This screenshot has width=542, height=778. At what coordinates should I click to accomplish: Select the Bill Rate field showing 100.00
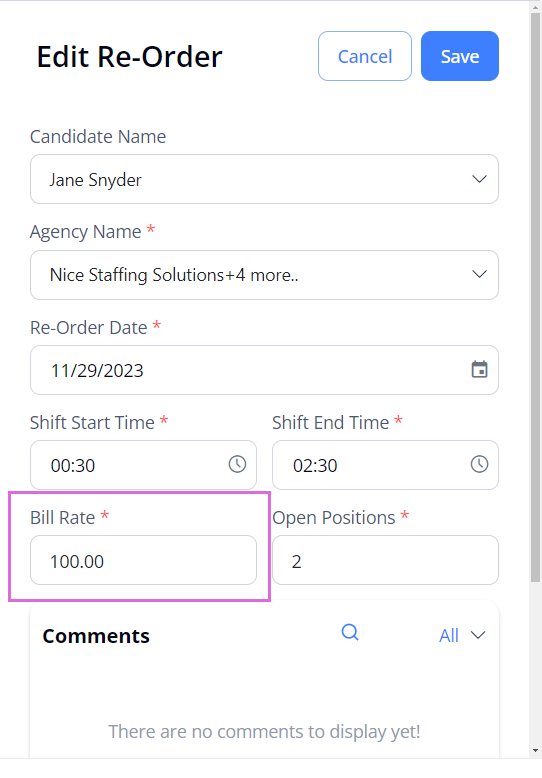coord(143,560)
